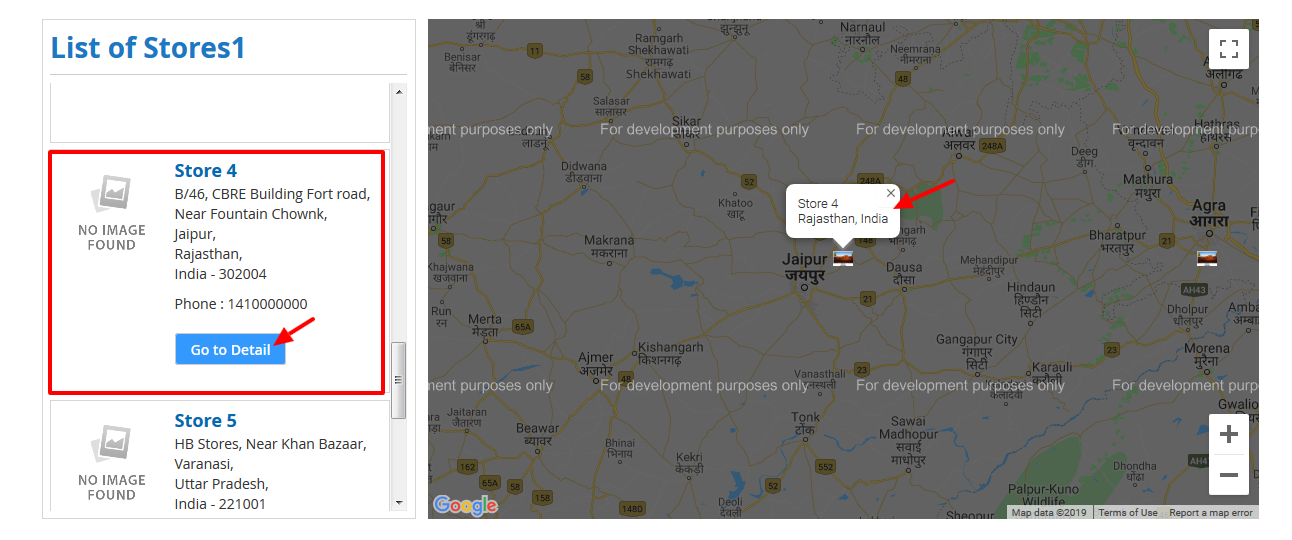This screenshot has width=1292, height=540.
Task: Click Report a map error link
Action: point(1211,513)
